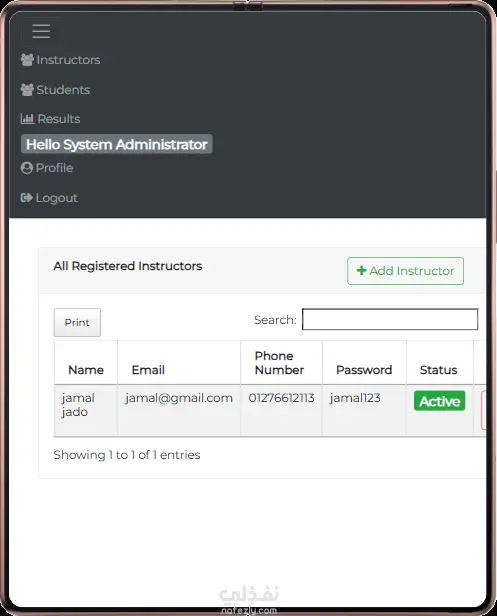Click the Print button
The image size is (497, 616).
[x=77, y=323]
